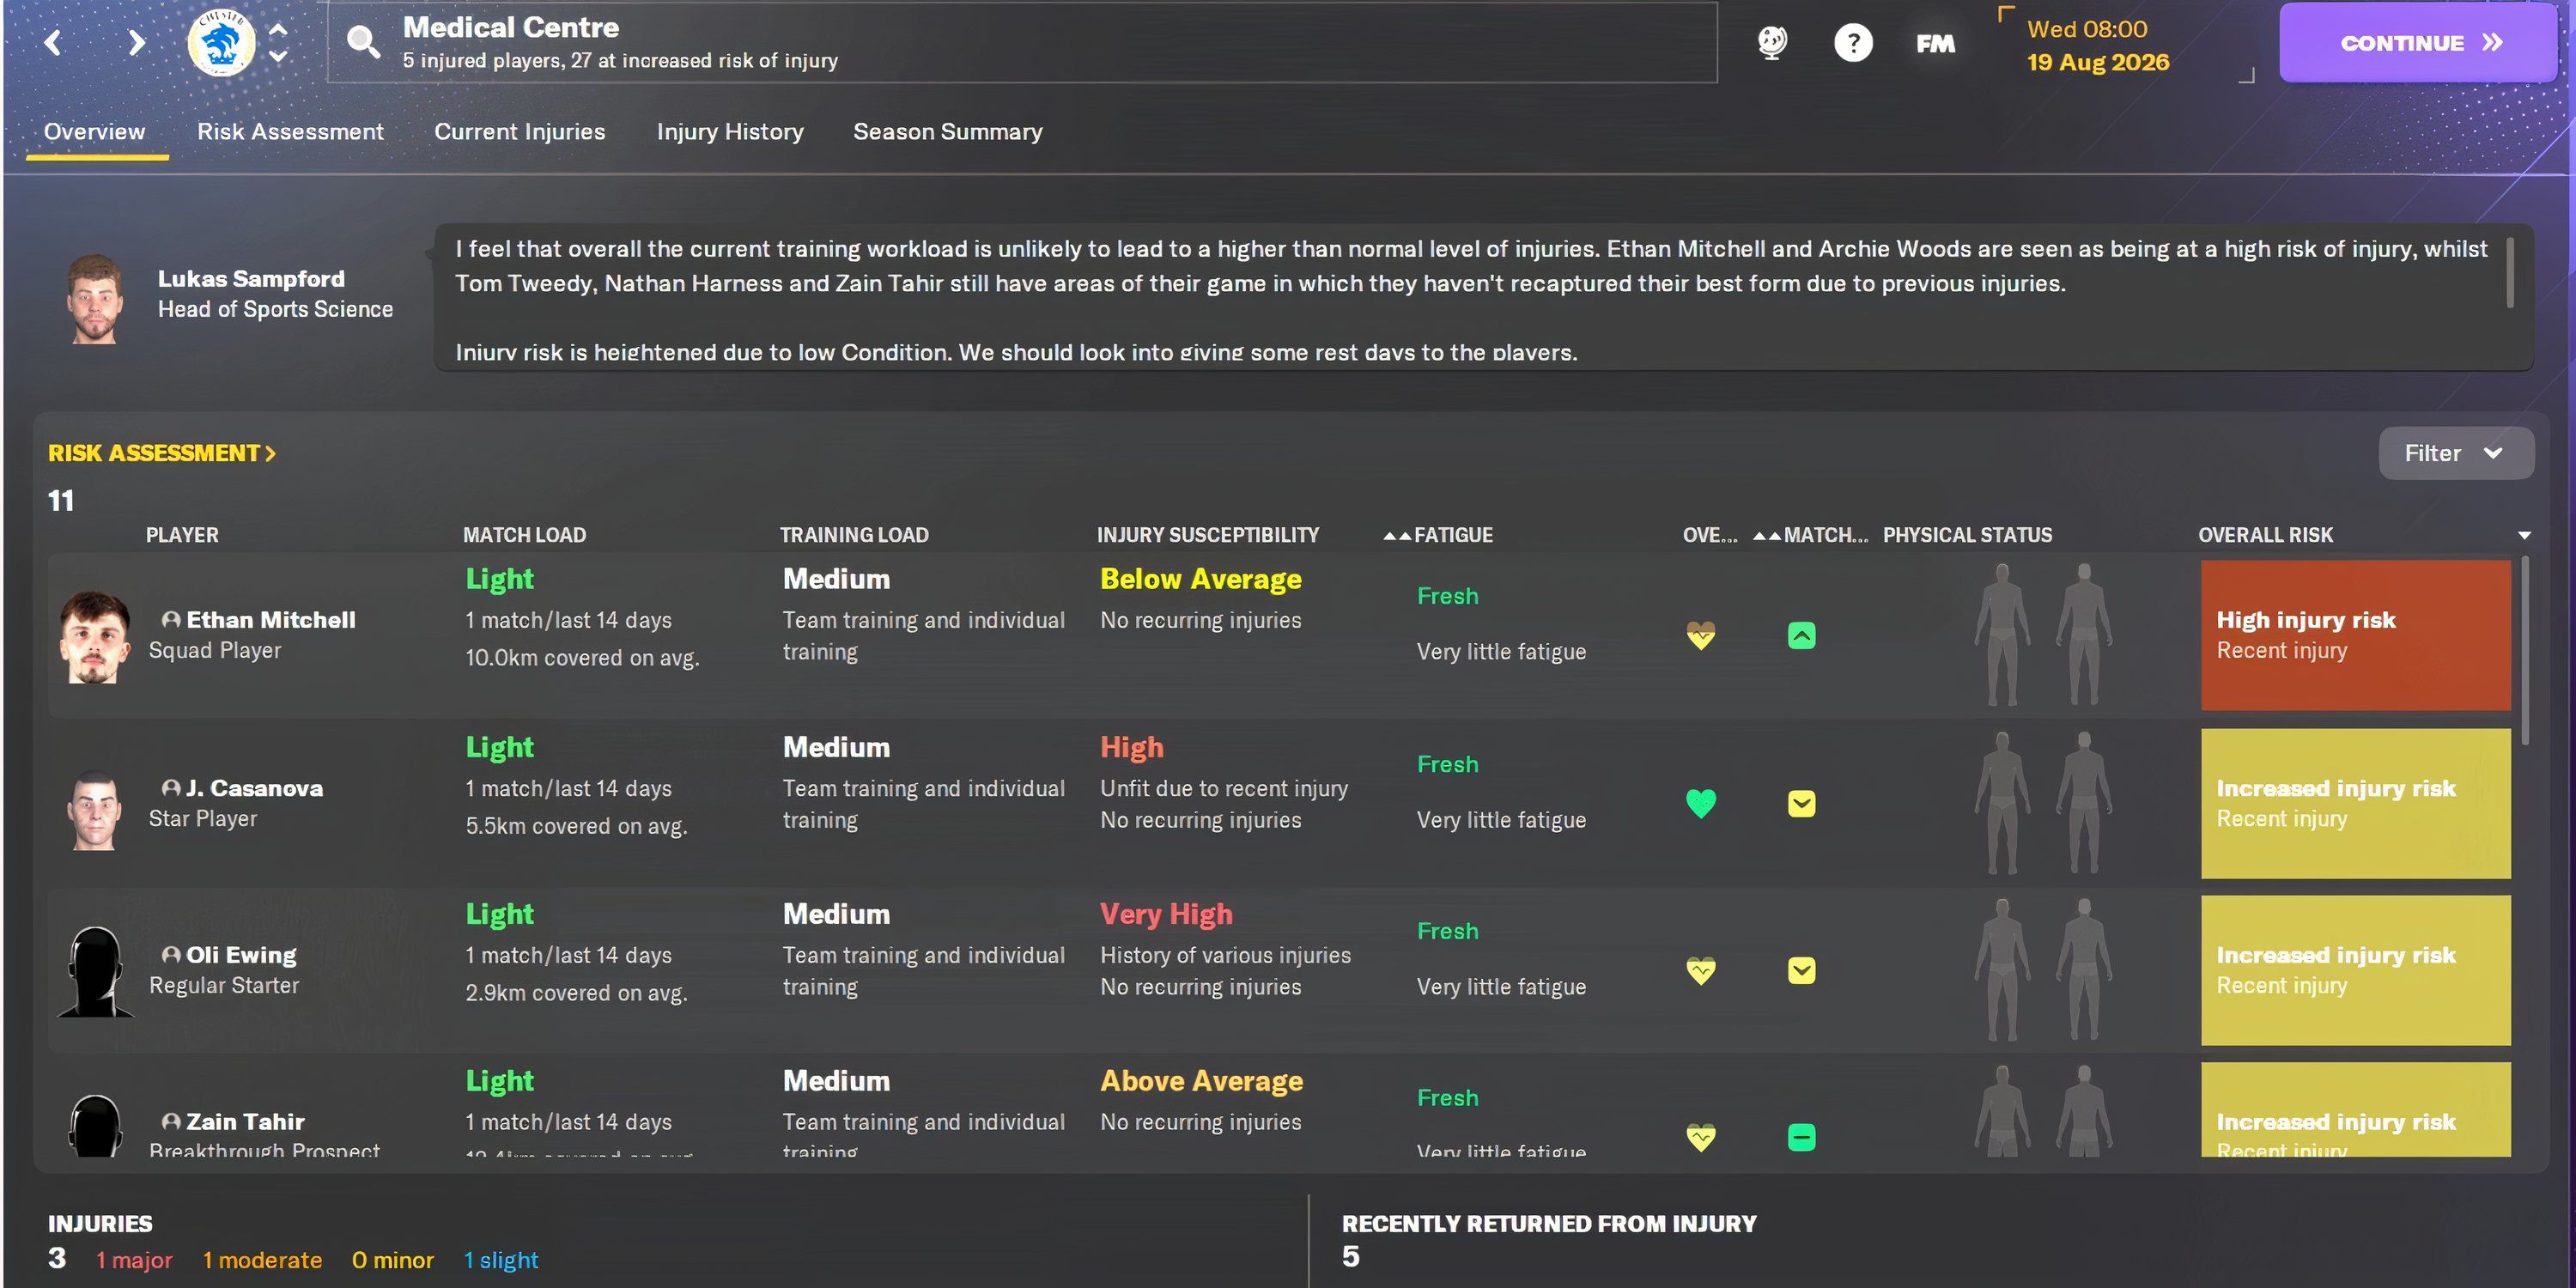Click Oli Ewing's player portrait thumbnail
The height and width of the screenshot is (1288, 2576).
(x=96, y=971)
